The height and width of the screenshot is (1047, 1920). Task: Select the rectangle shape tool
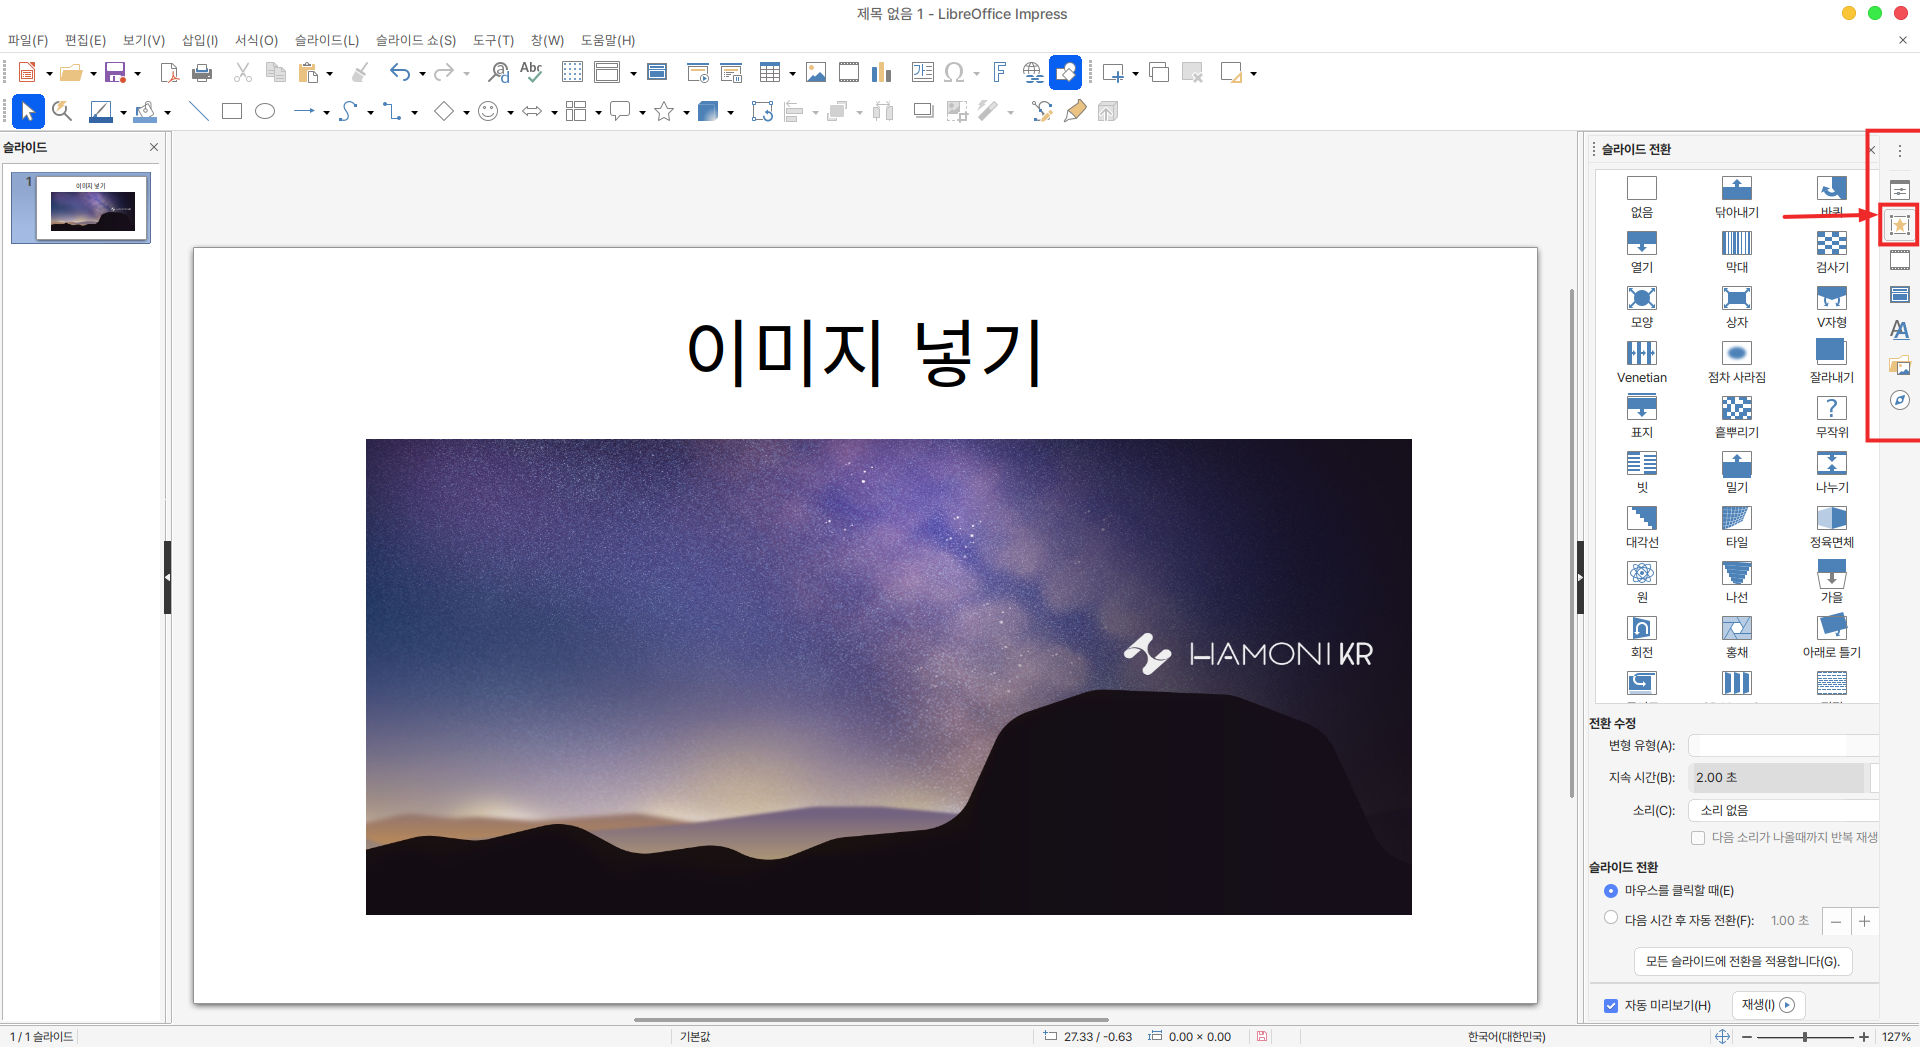tap(232, 111)
